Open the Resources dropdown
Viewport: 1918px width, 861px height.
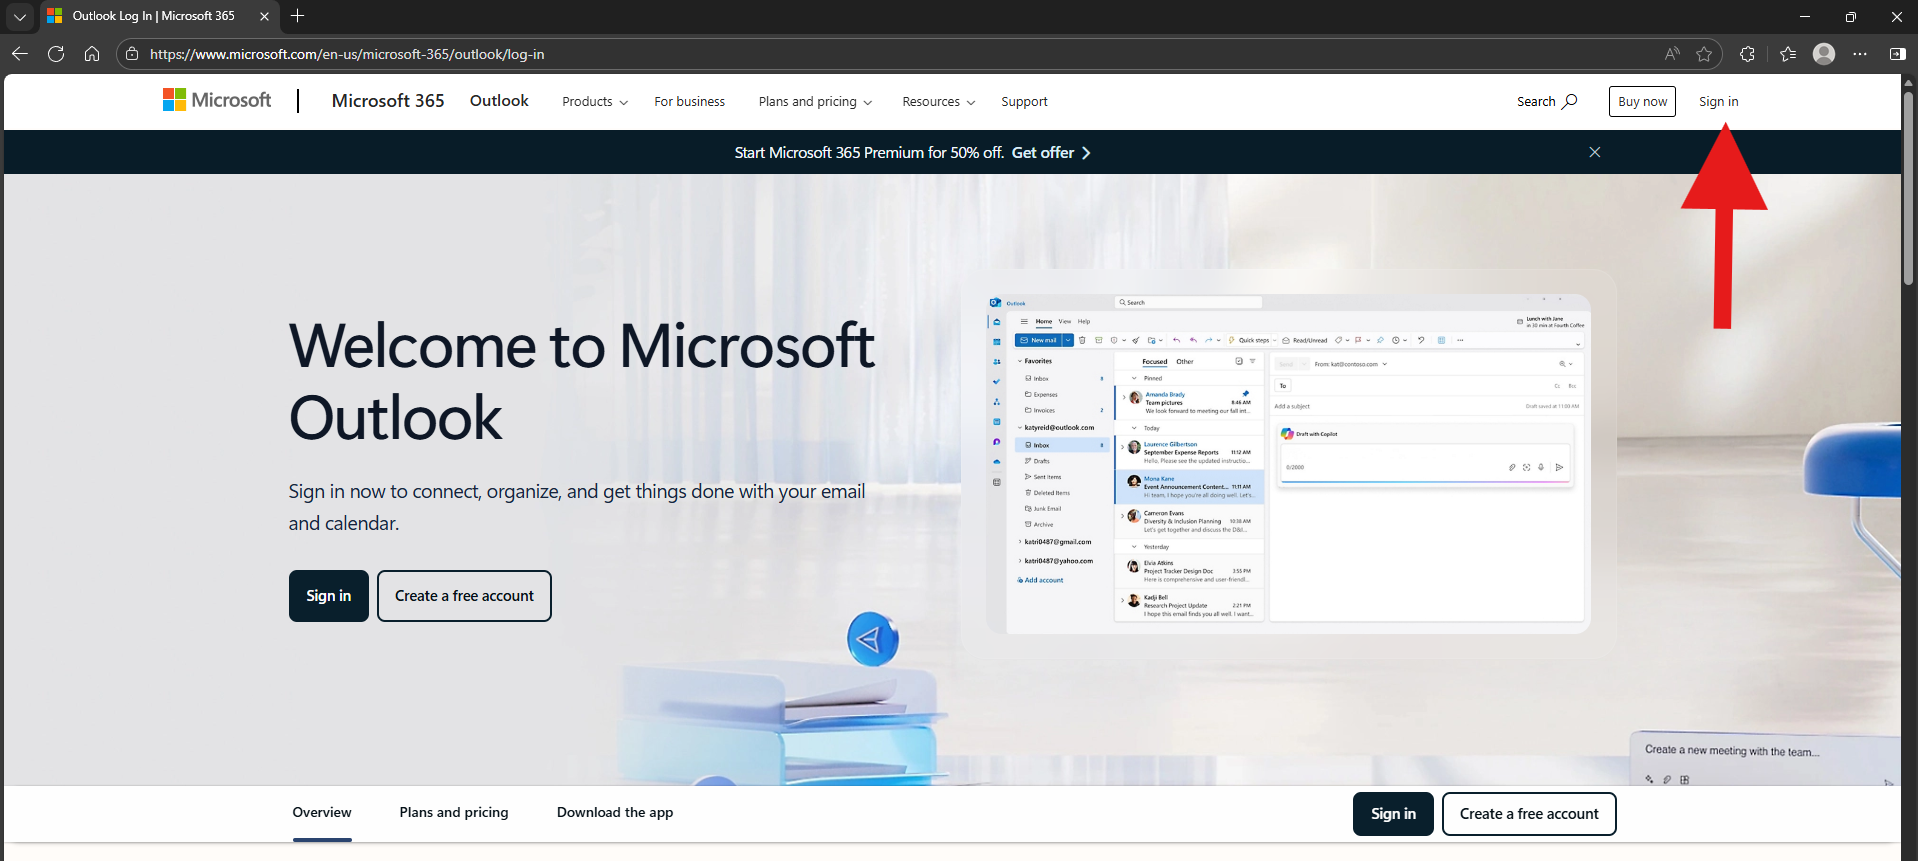938,102
